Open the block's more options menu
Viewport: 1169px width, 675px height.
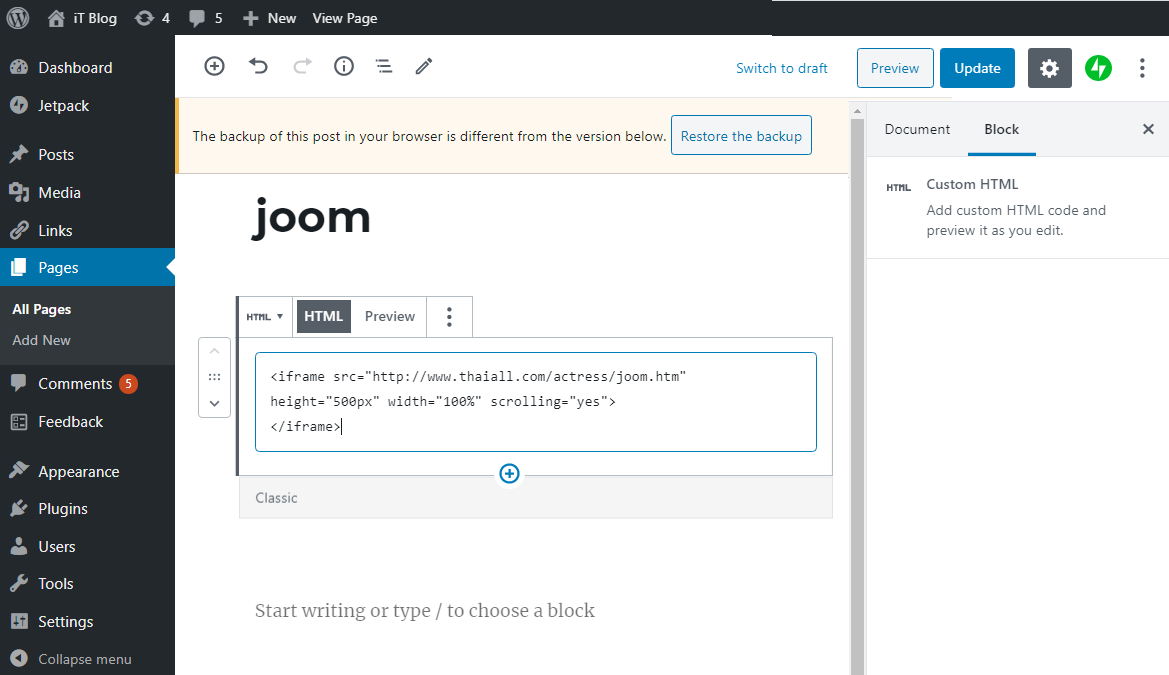tap(449, 316)
